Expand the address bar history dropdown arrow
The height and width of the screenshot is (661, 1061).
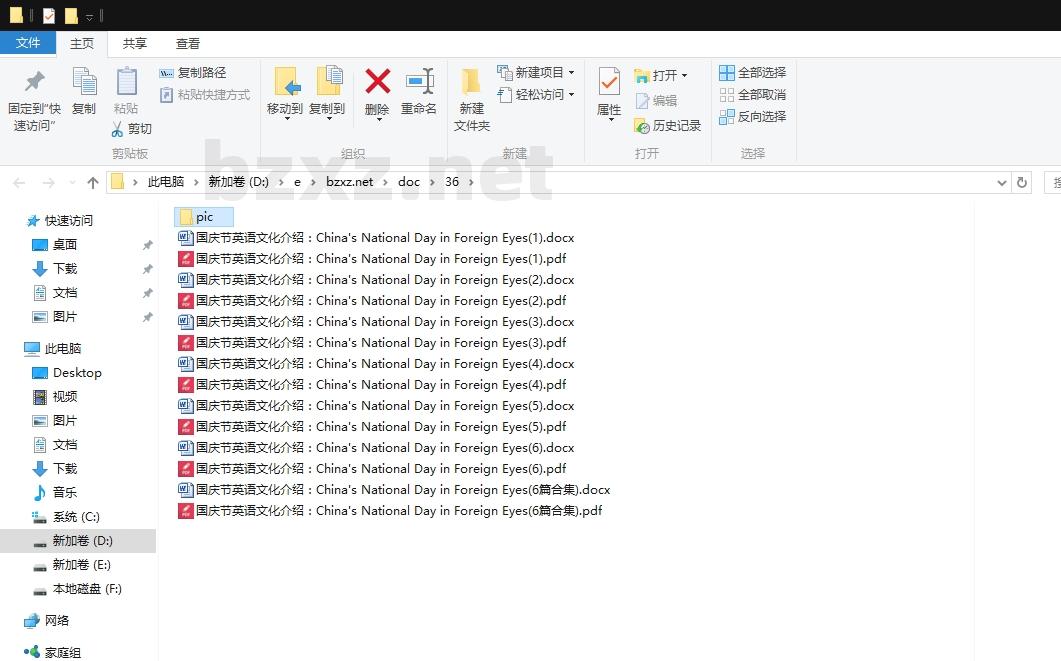1002,182
